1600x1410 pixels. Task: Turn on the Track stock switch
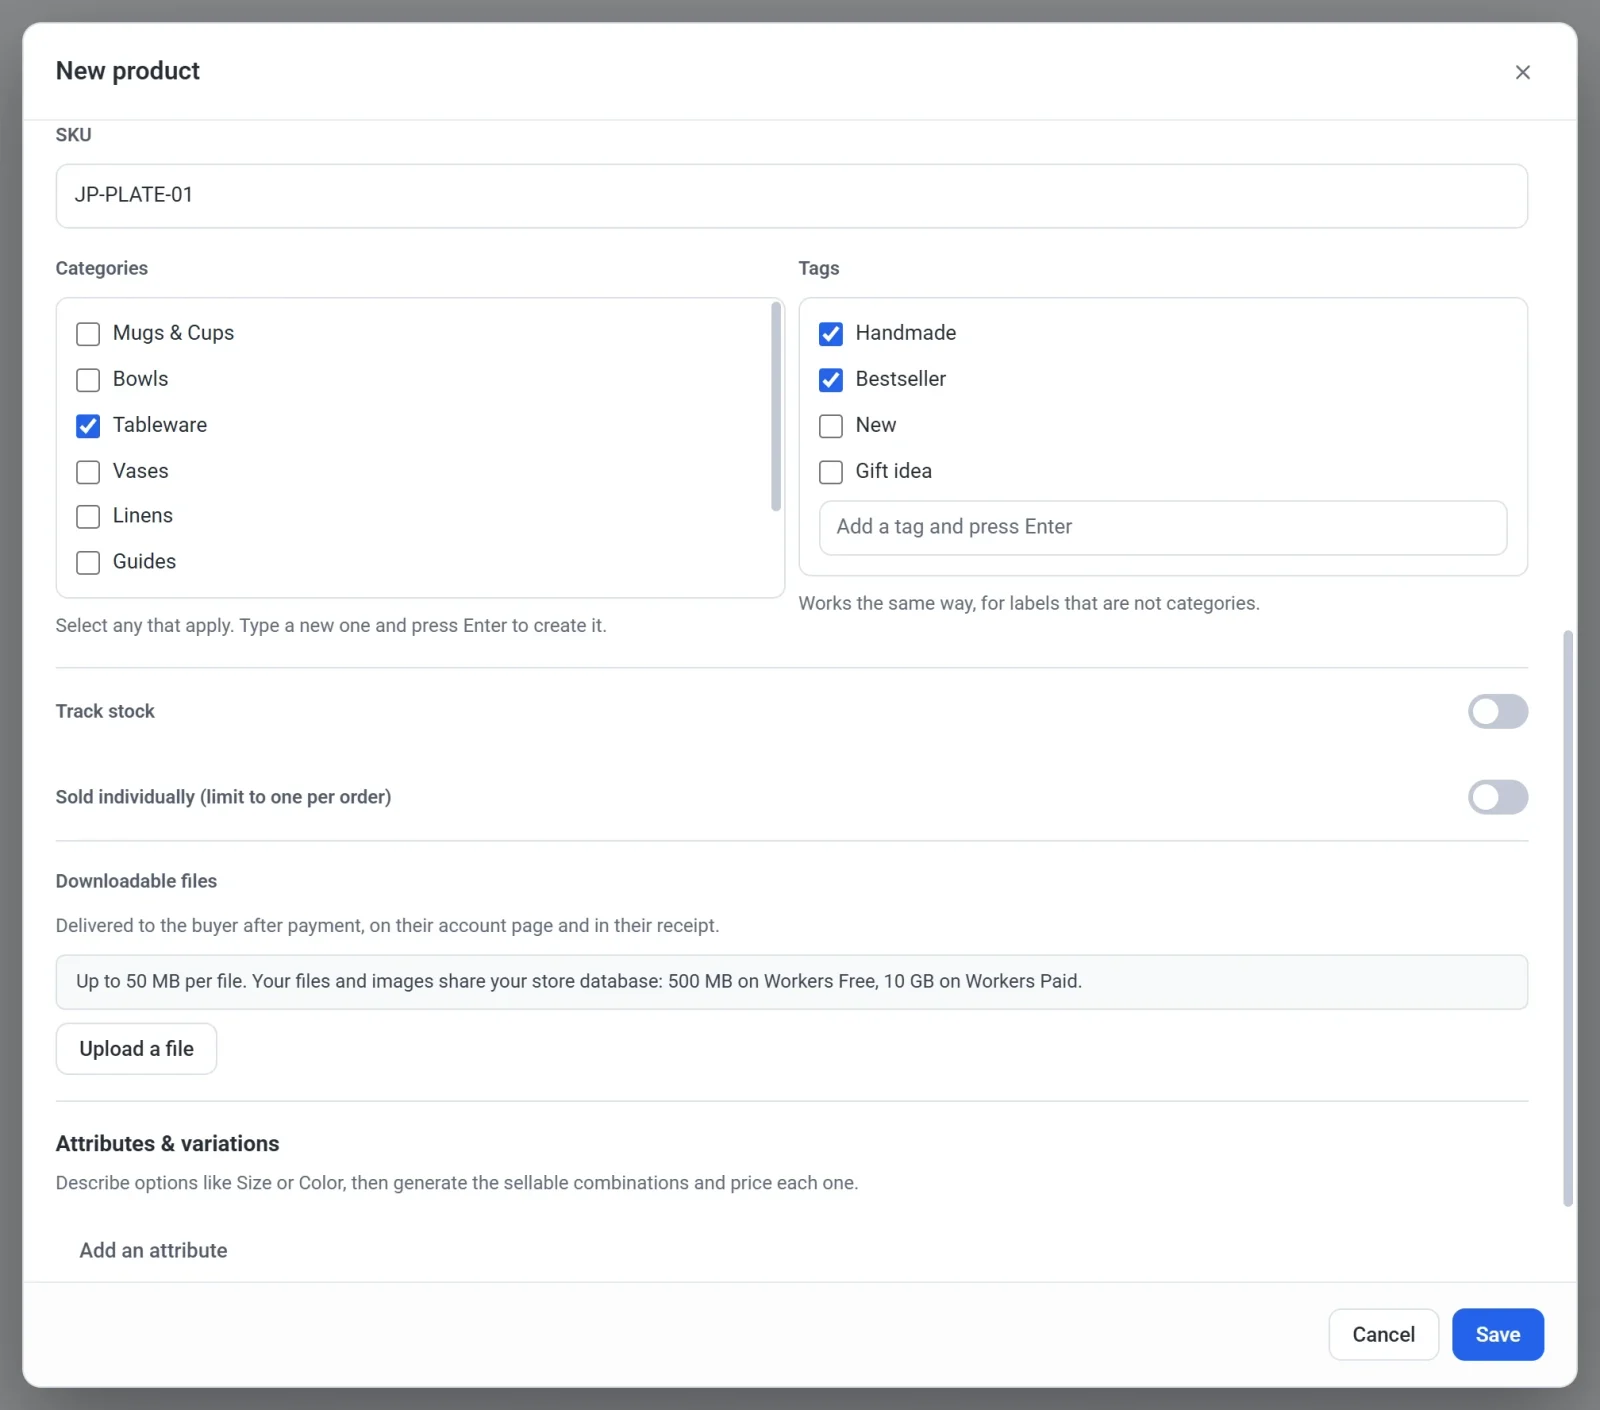1497,712
